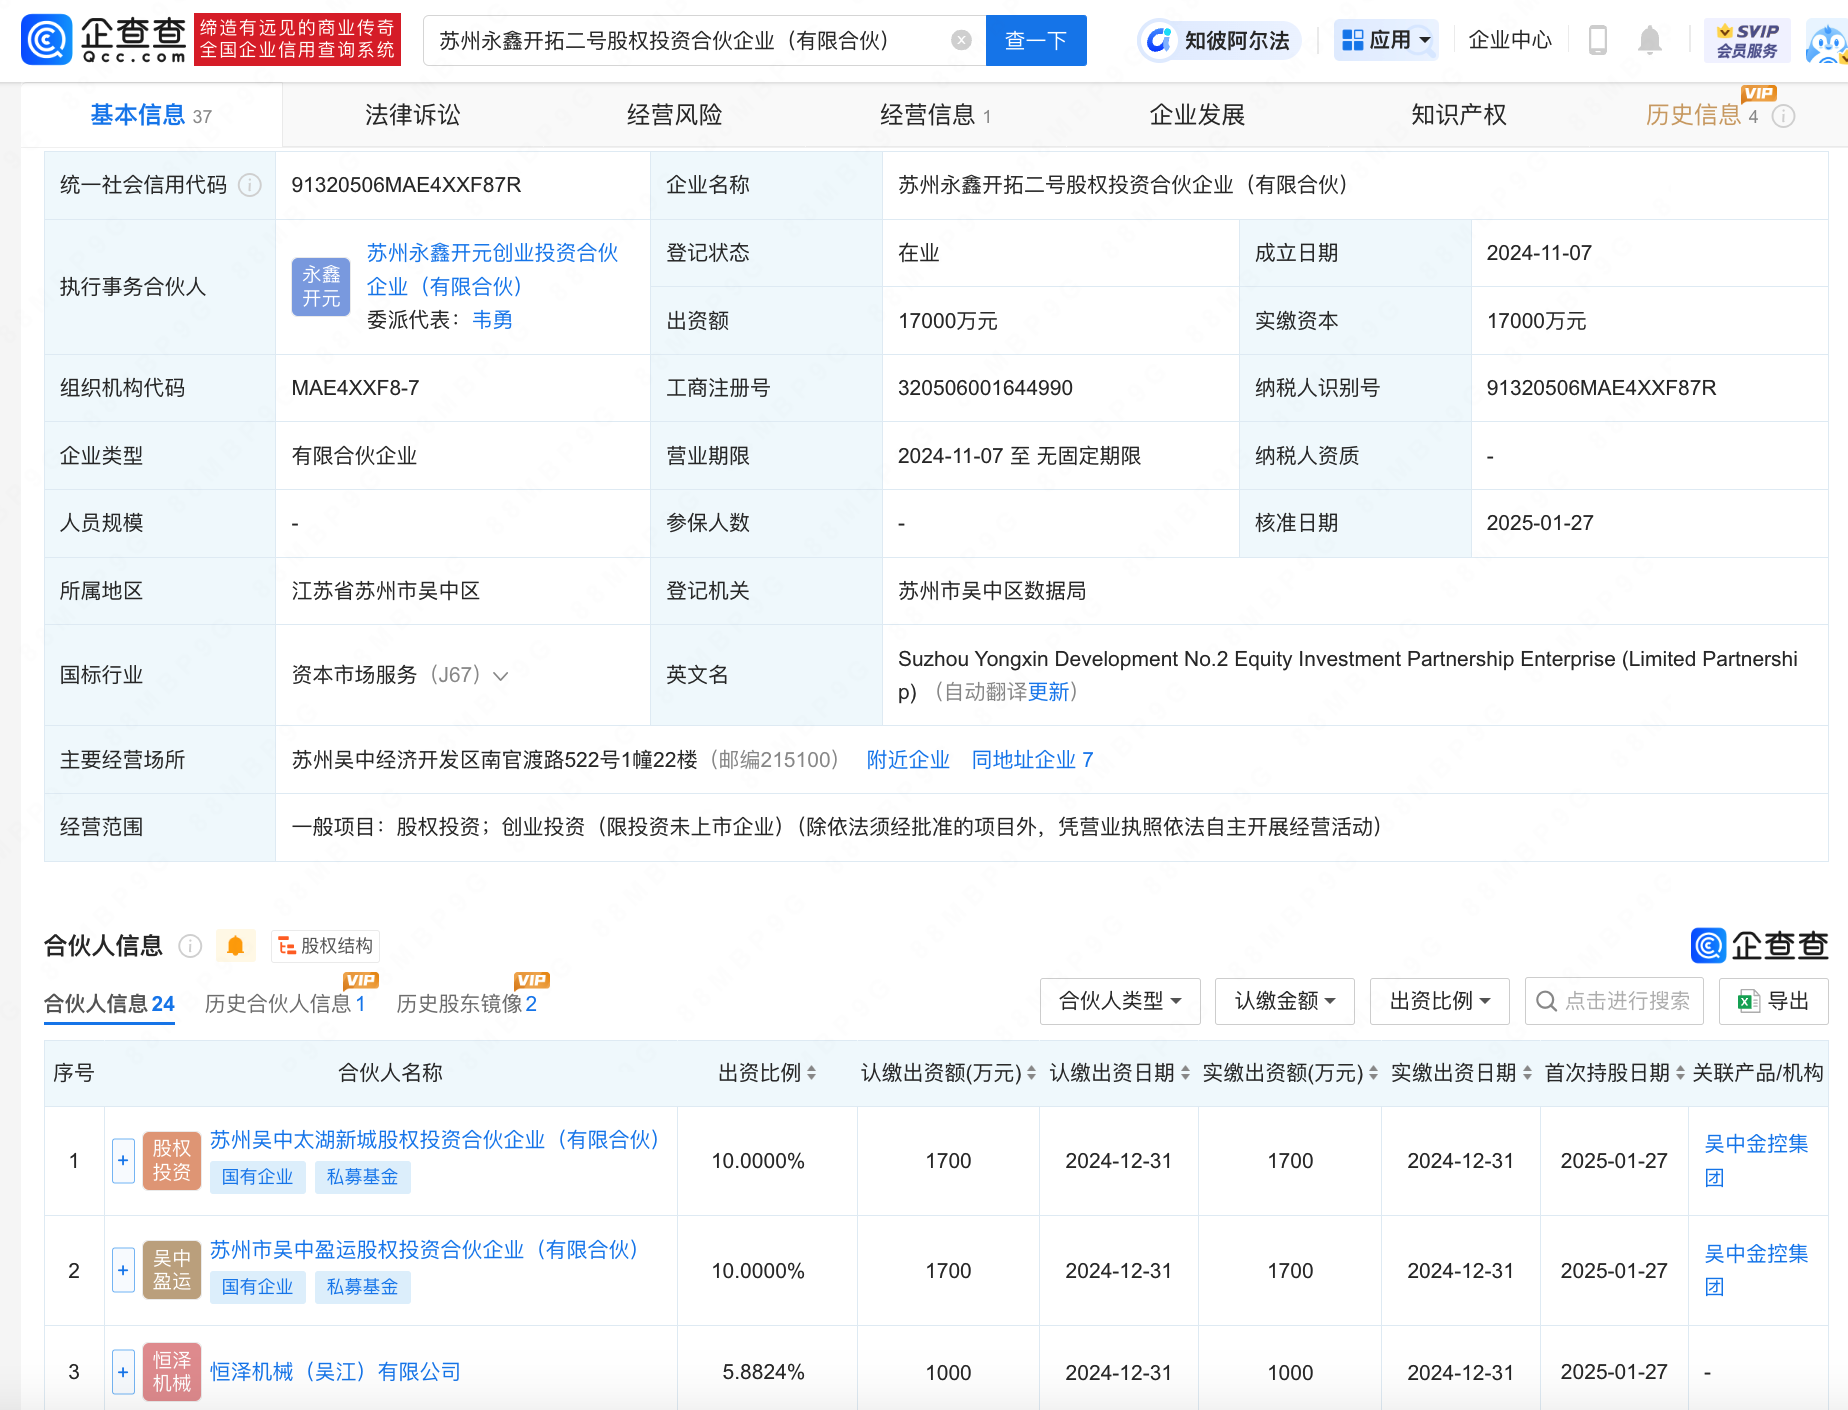Screen dimensions: 1848x1410
Task: Click the 查一下 search button
Action: [x=1036, y=40]
